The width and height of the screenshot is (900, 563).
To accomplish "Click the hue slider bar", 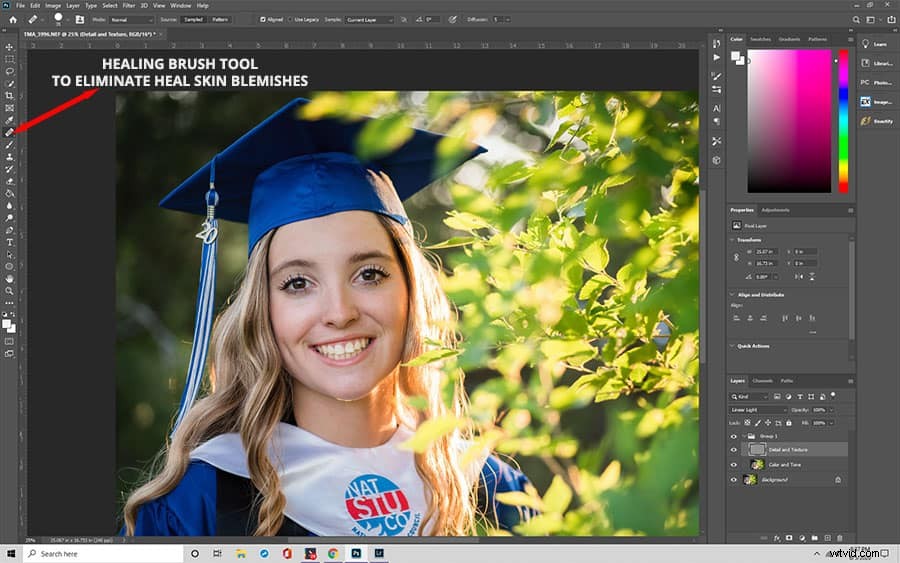I will [843, 121].
